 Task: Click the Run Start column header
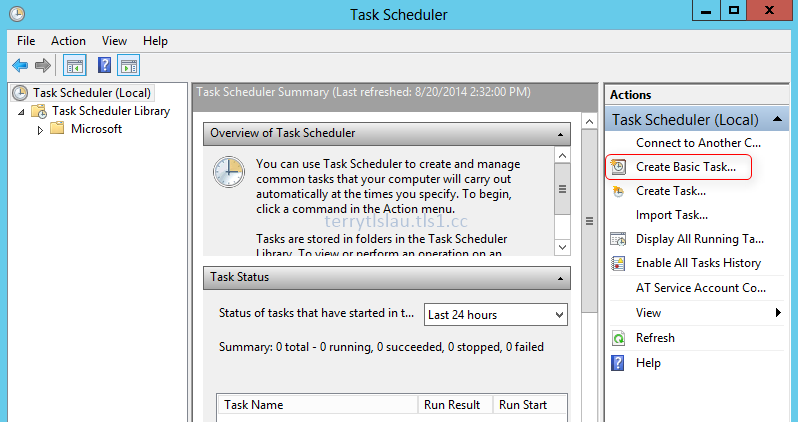click(530, 405)
